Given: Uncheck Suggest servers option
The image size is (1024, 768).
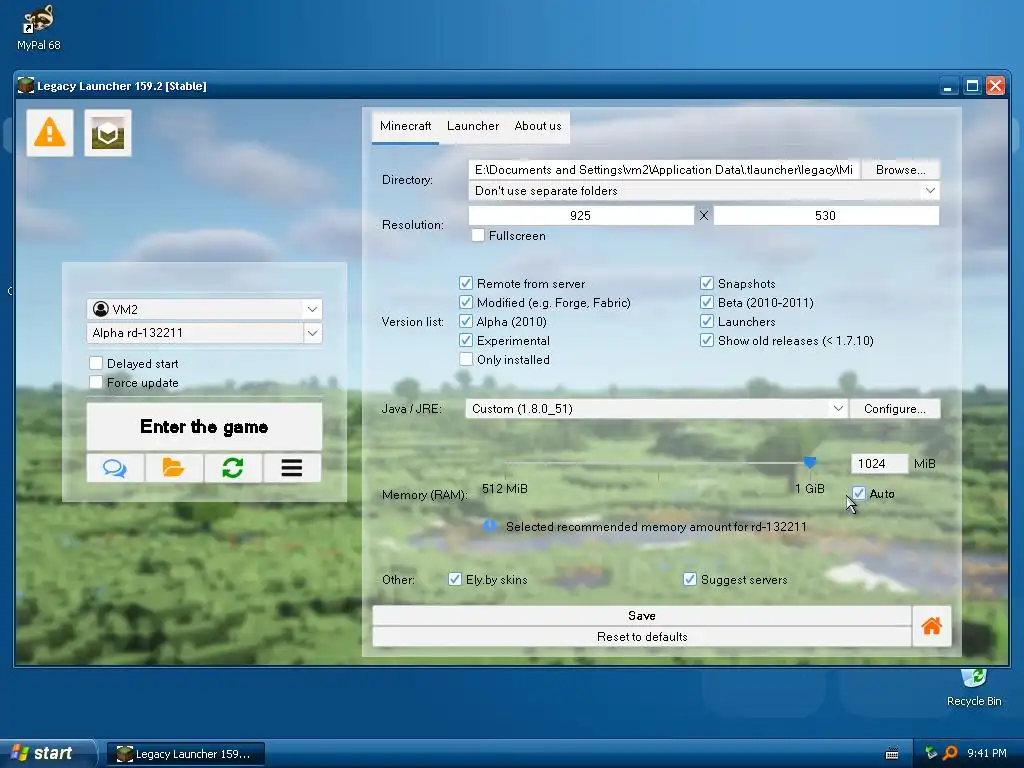Looking at the screenshot, I should pos(690,579).
